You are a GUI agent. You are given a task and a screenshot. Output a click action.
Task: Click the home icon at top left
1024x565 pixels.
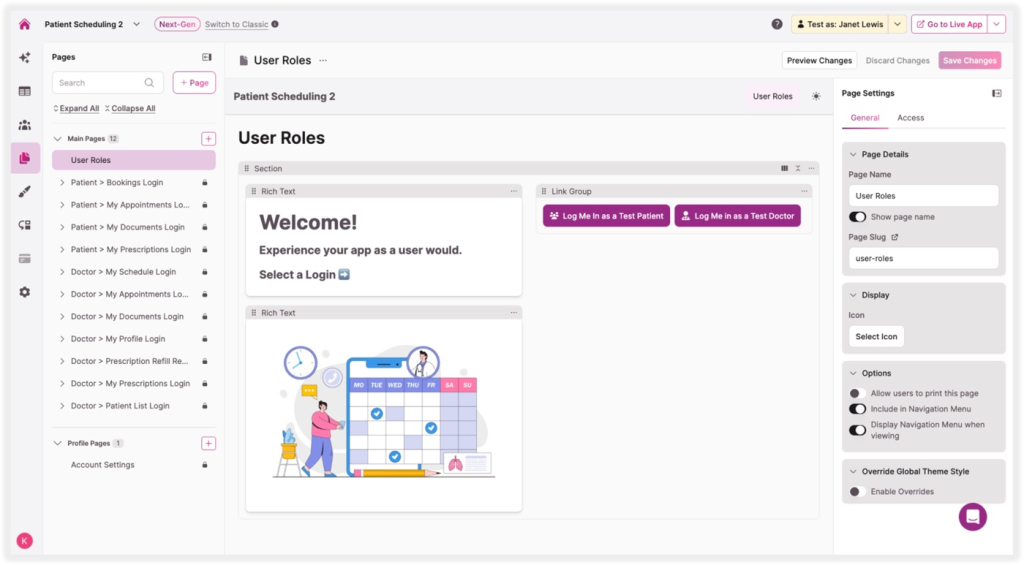25,24
